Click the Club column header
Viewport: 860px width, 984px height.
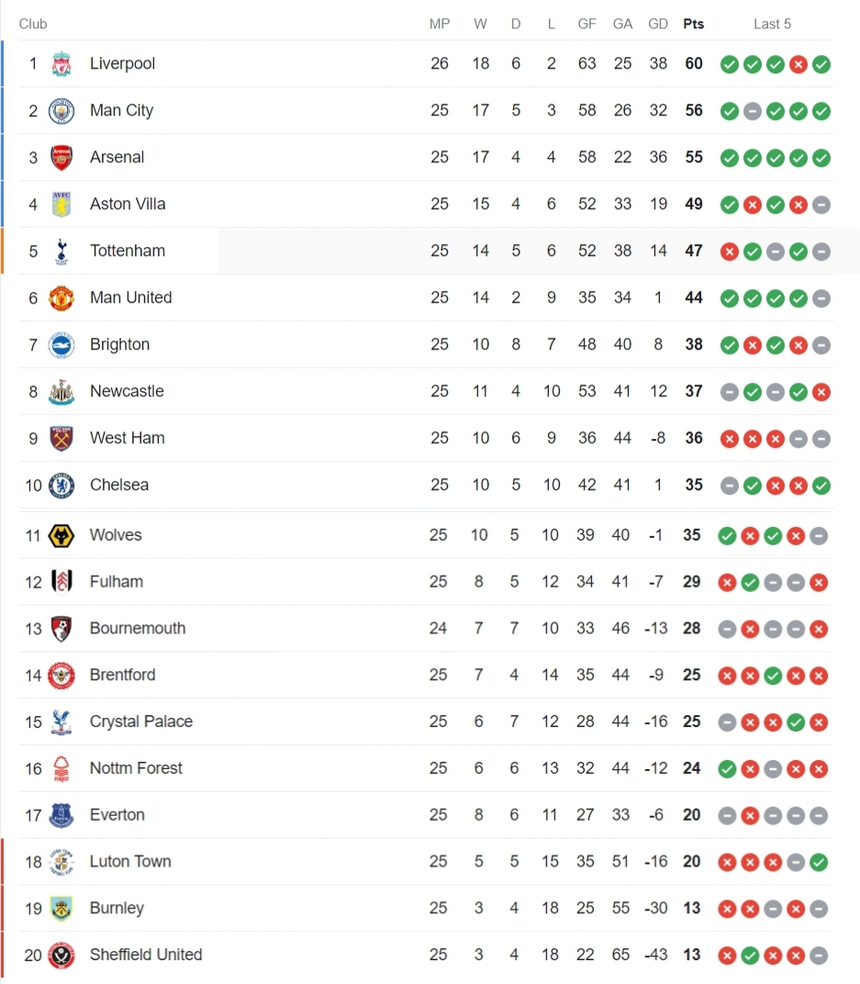click(x=33, y=23)
